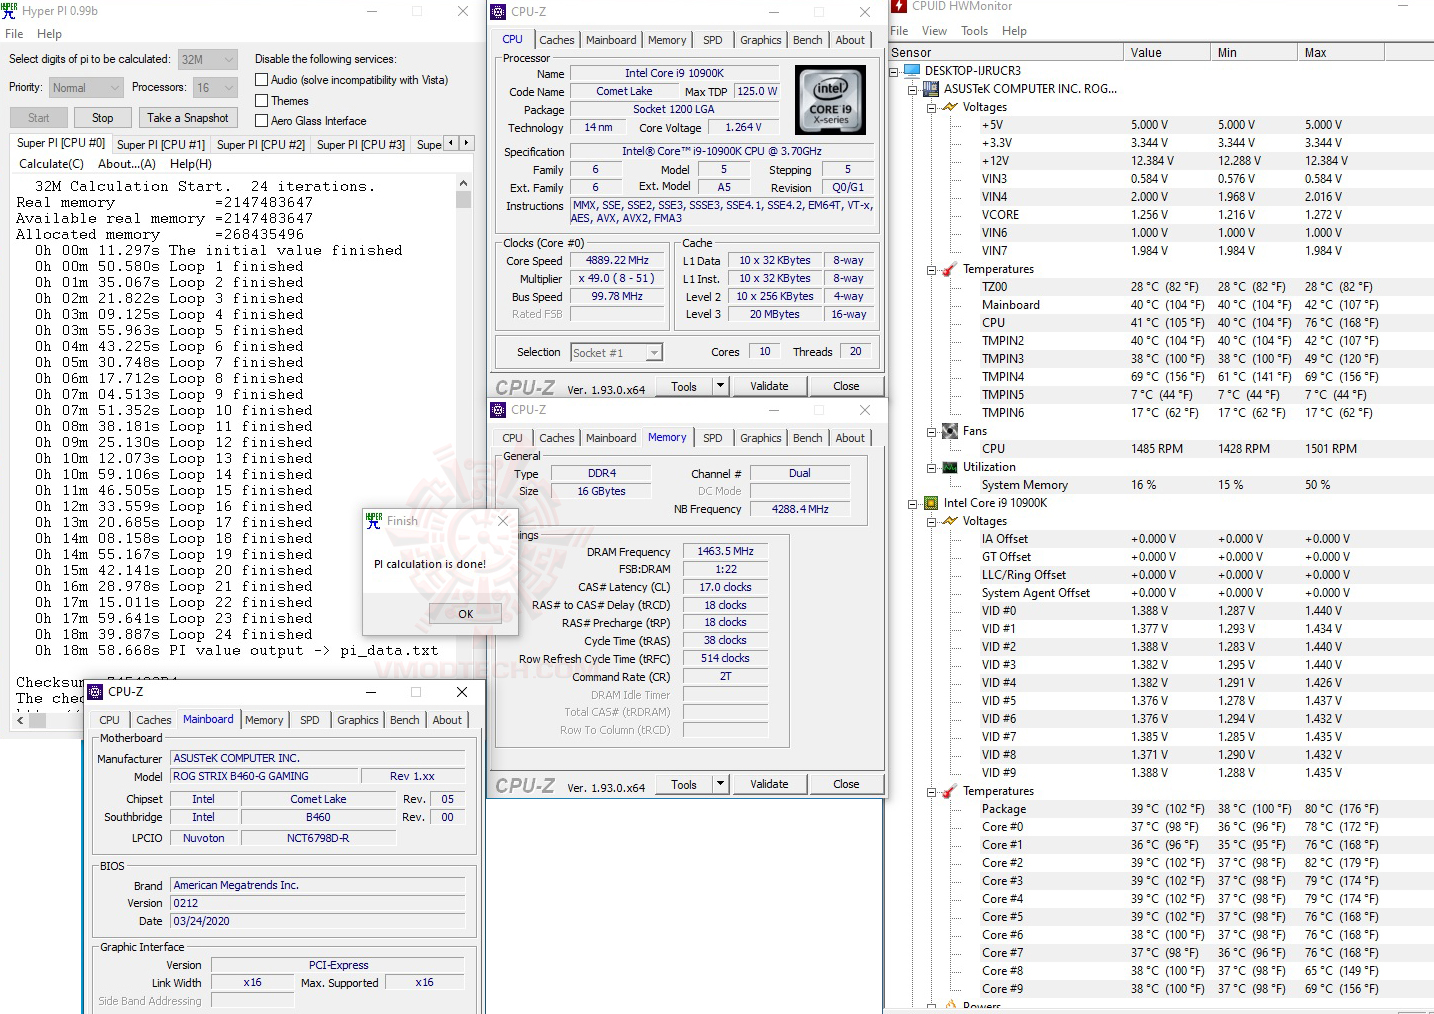Click the thermometer icon of Temperatures under ASUSTeK
1434x1014 pixels.
[950, 269]
